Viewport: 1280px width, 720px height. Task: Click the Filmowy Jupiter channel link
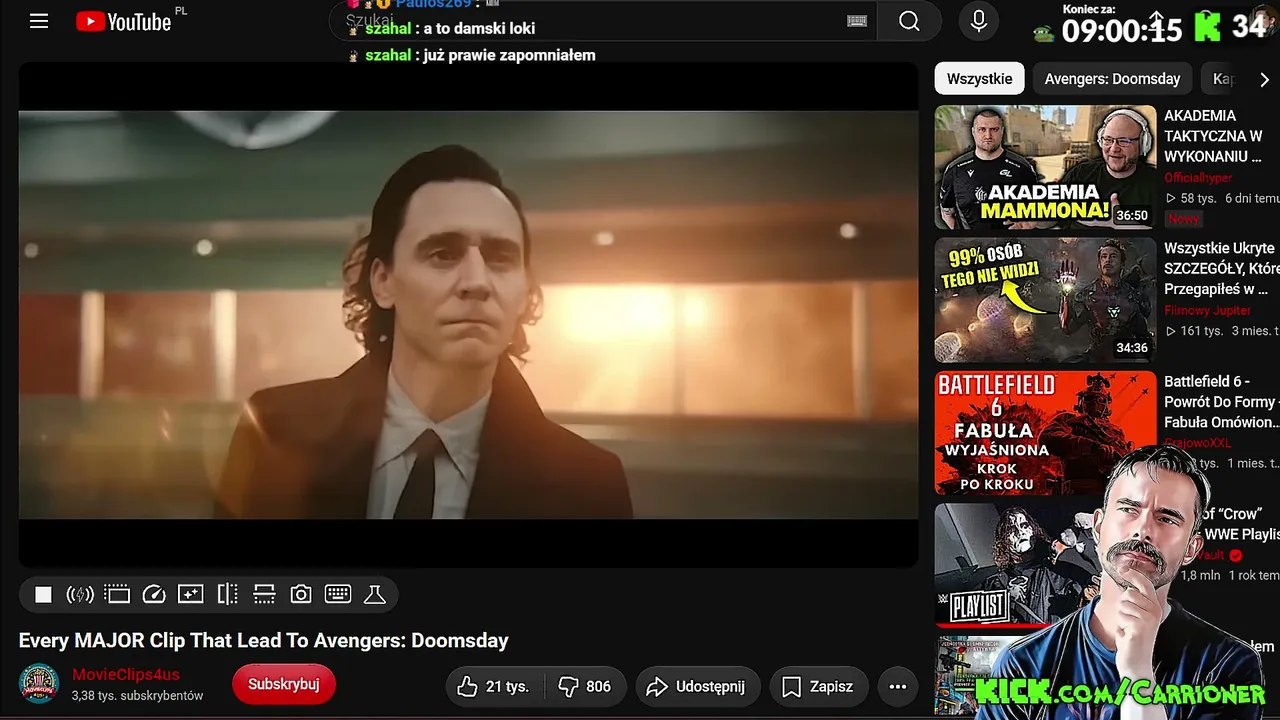pos(1207,310)
